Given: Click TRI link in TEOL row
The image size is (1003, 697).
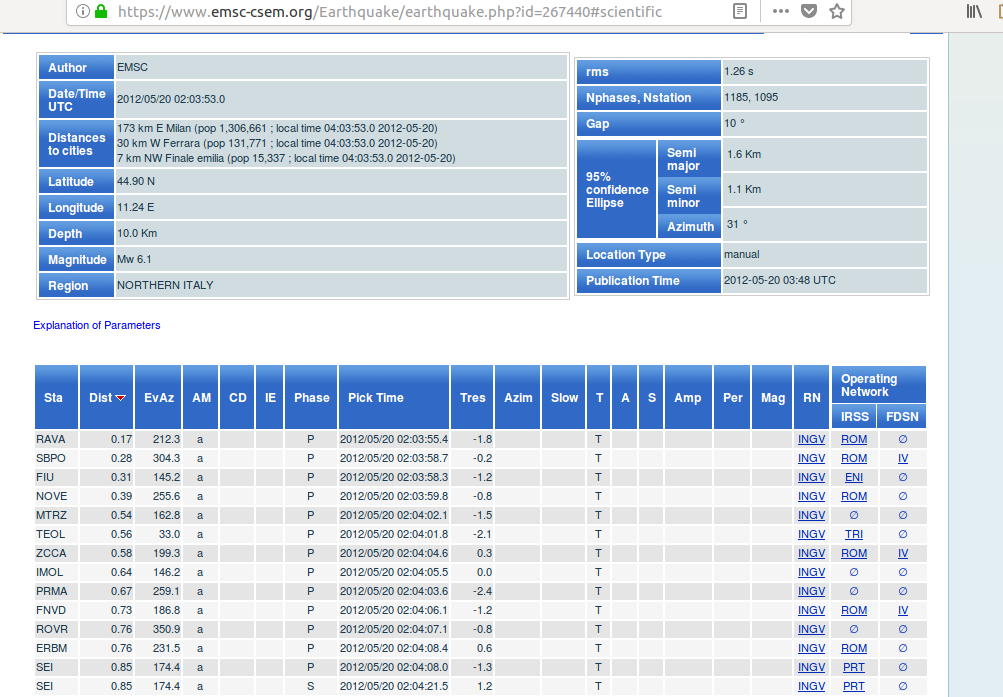Looking at the screenshot, I should tap(853, 534).
